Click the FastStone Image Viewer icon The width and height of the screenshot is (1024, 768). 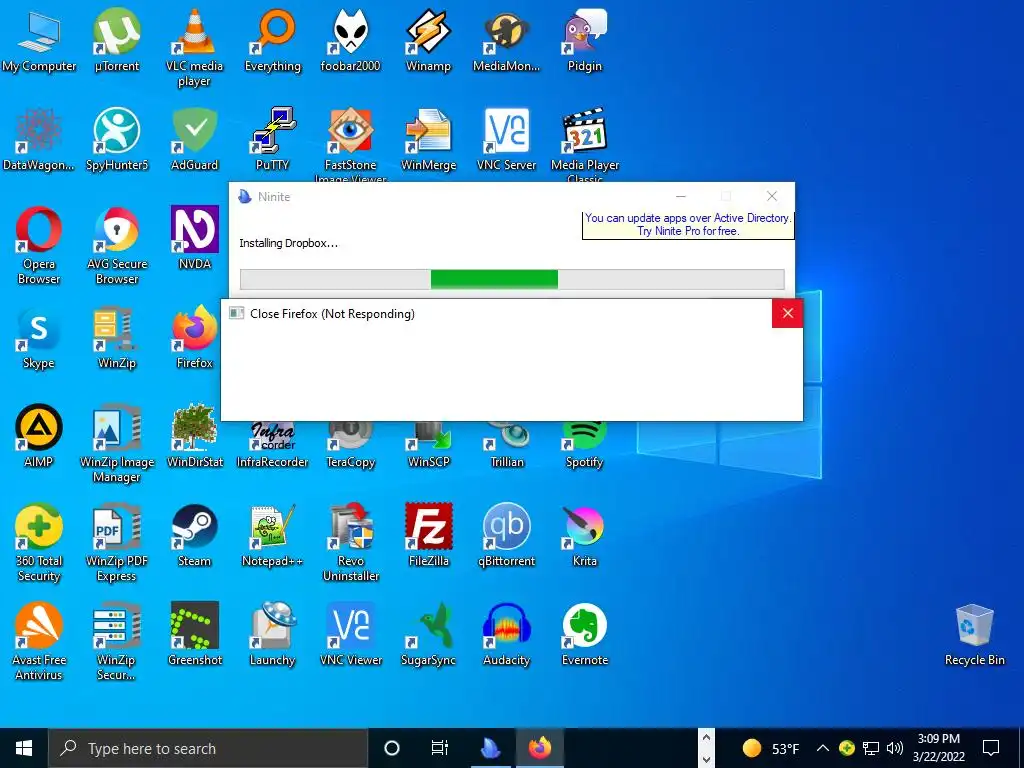[x=351, y=144]
